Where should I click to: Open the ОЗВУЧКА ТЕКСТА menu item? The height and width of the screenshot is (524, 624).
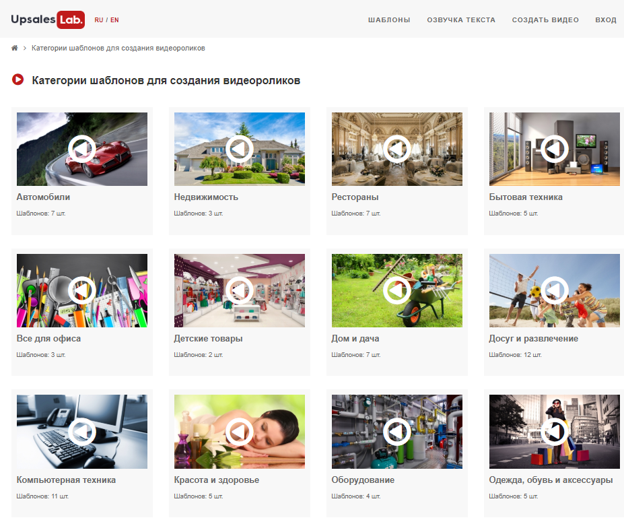click(x=461, y=20)
